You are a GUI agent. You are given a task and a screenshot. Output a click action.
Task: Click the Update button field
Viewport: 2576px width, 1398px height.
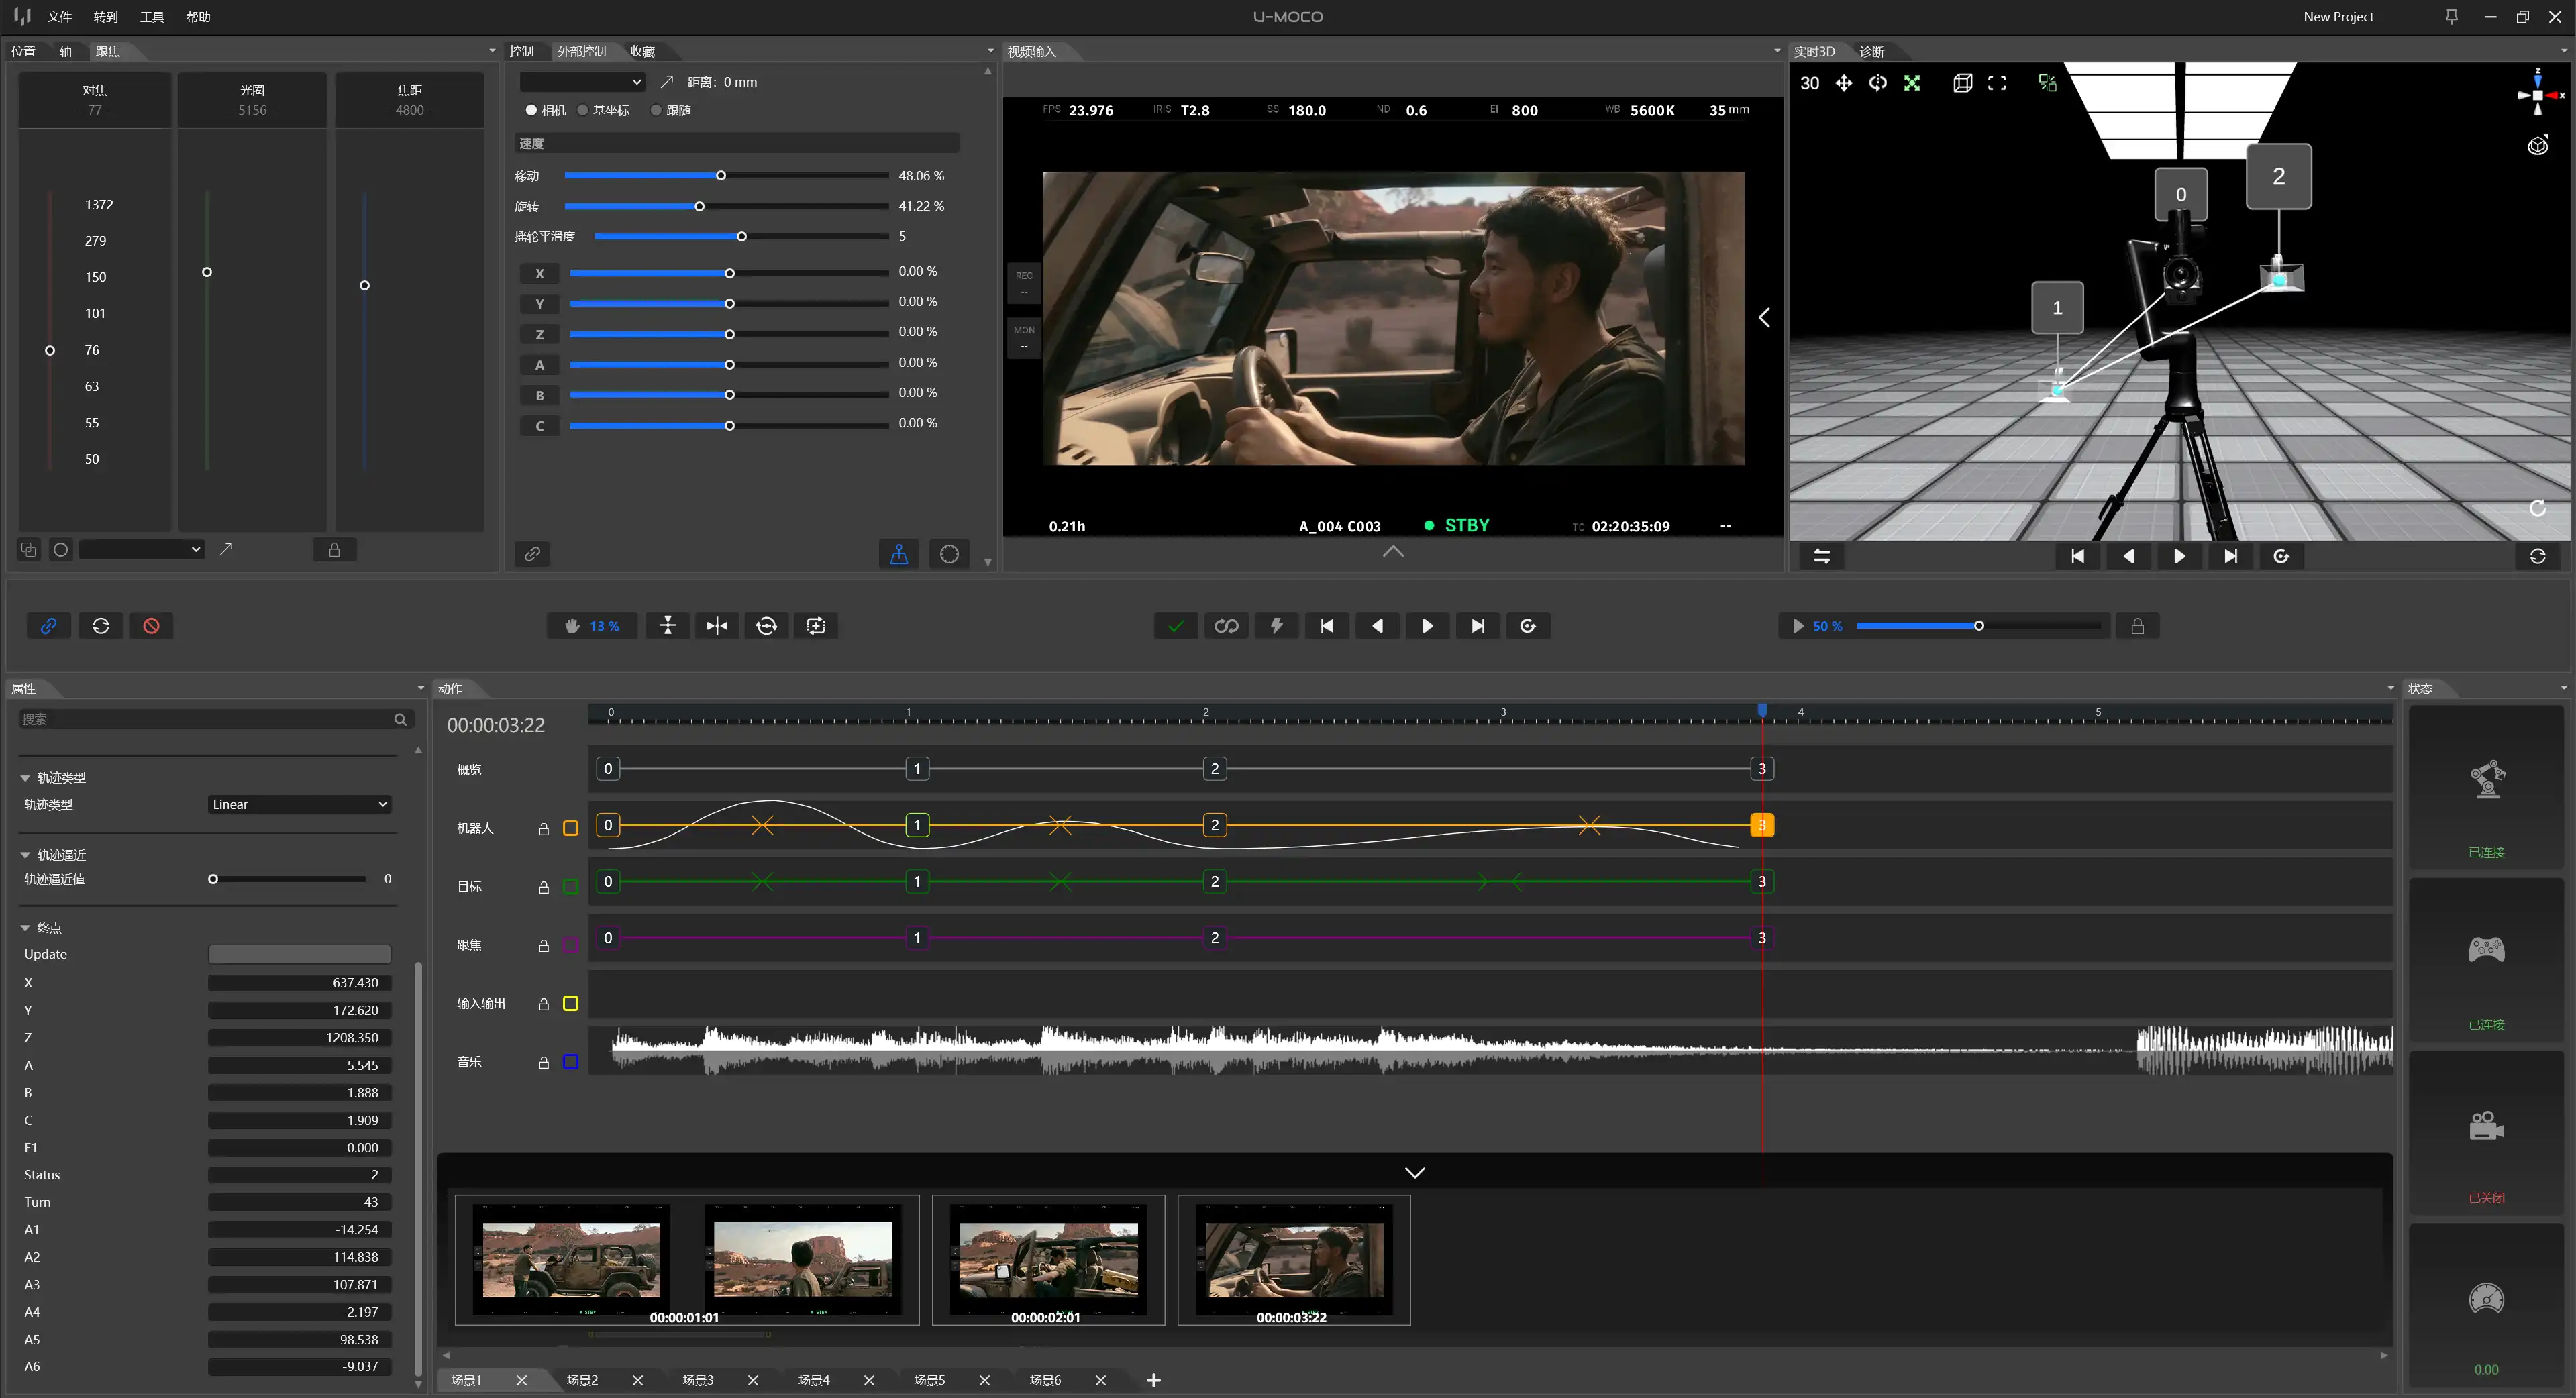(x=300, y=955)
